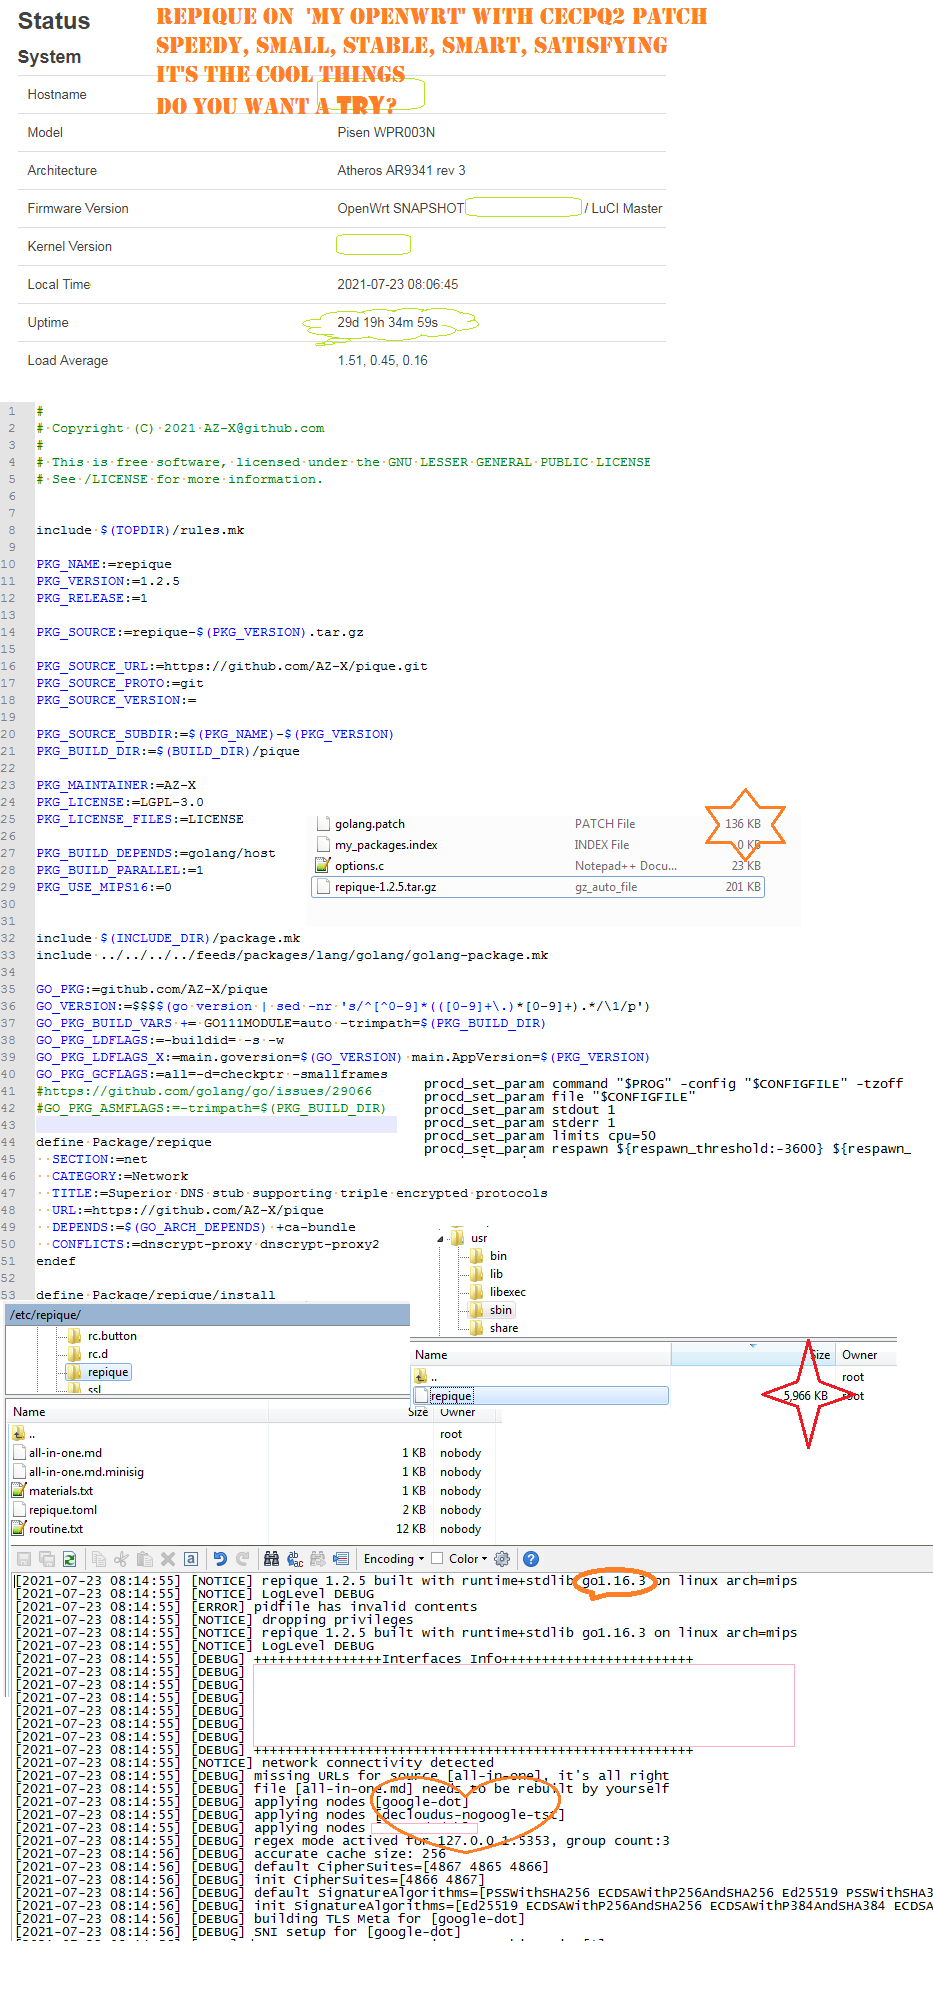Select the all-in-one.md file
933x2000 pixels.
click(58, 1453)
